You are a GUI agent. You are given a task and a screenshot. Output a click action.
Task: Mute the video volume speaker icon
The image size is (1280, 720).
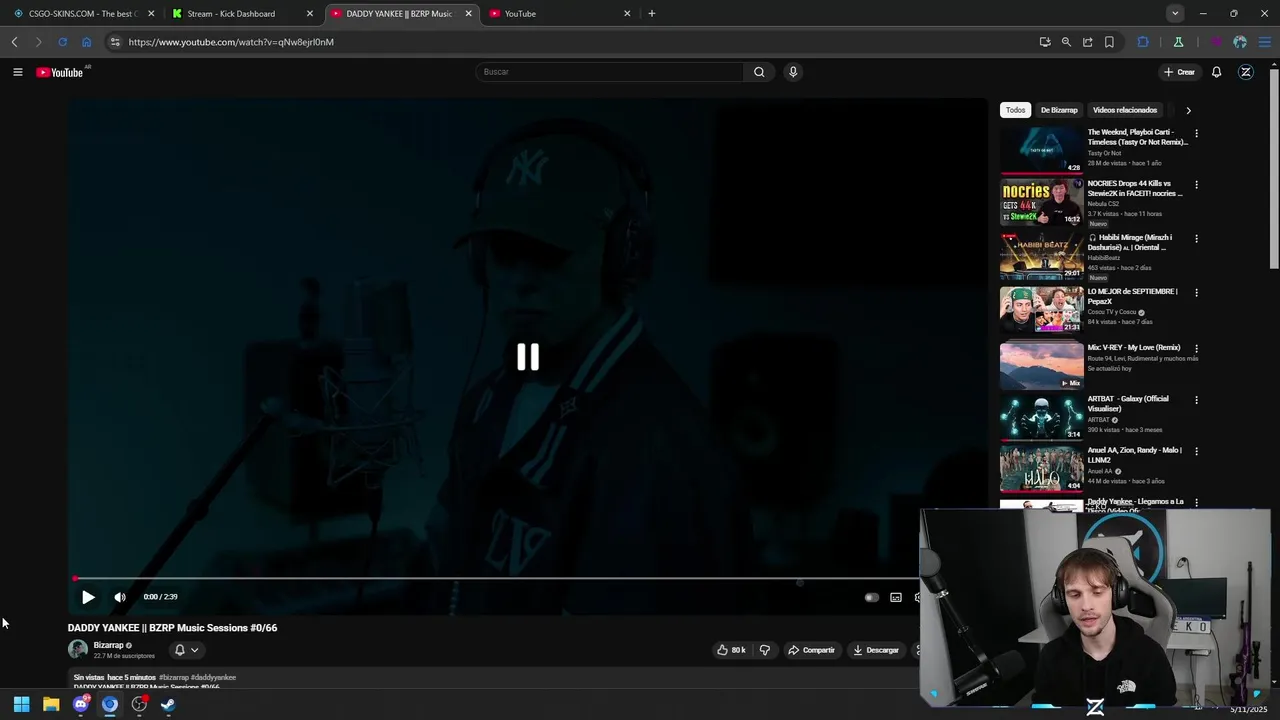[120, 597]
